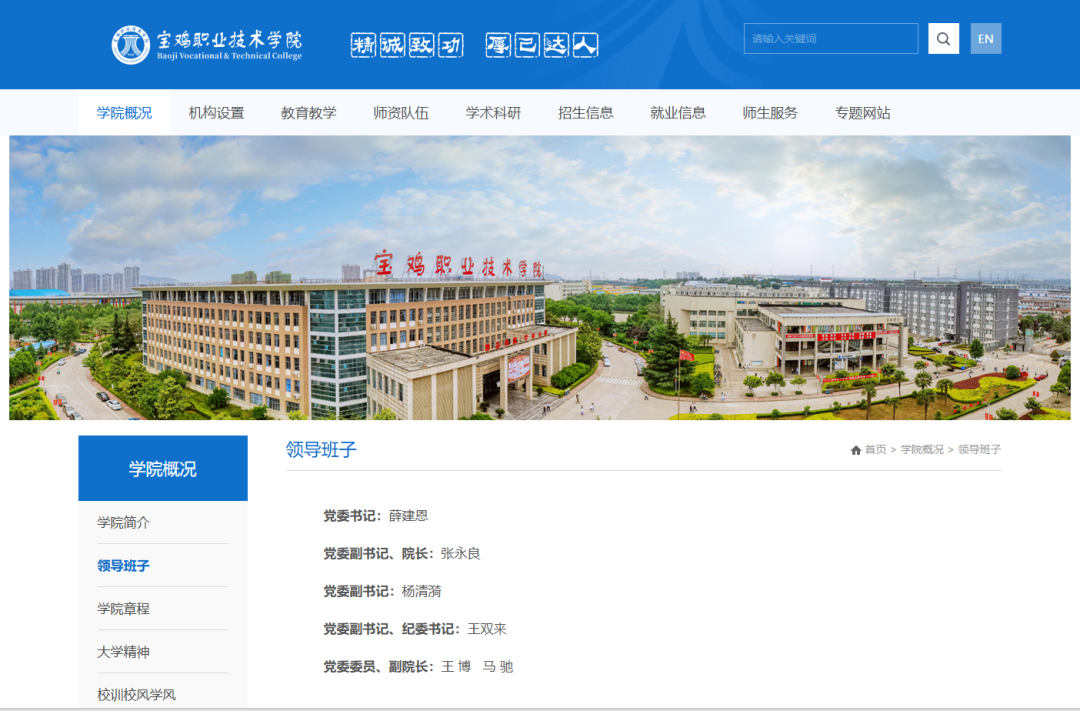Click the keyword search input field
This screenshot has height=711, width=1080.
point(830,38)
